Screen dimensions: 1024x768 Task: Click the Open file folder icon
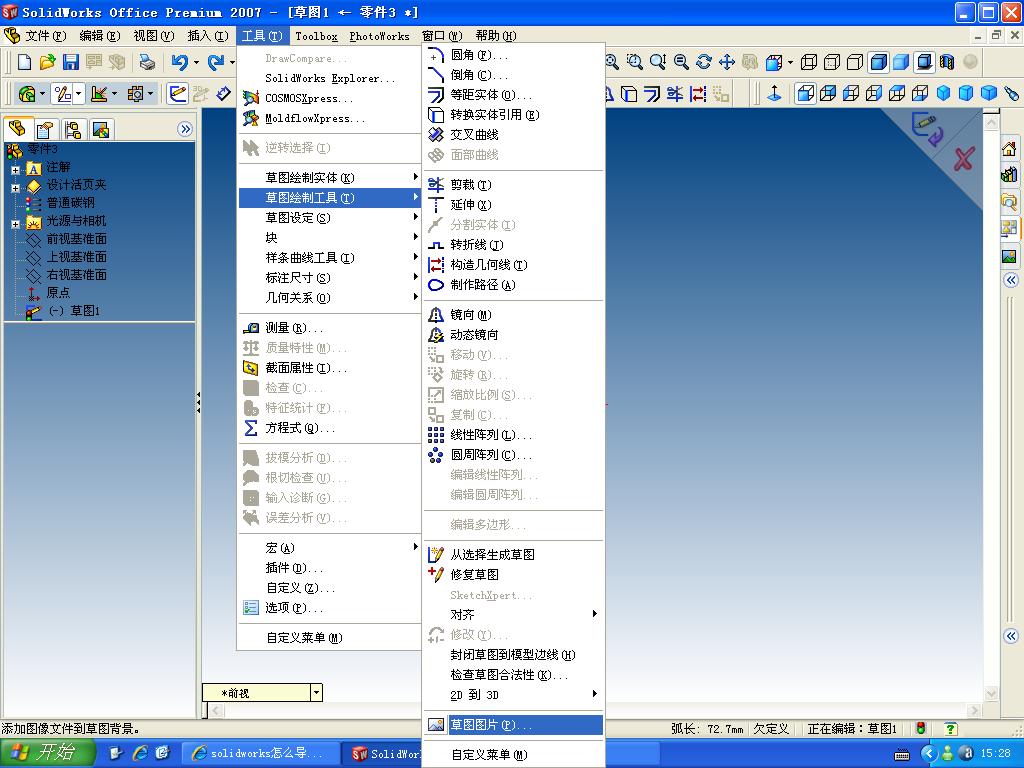tap(48, 62)
